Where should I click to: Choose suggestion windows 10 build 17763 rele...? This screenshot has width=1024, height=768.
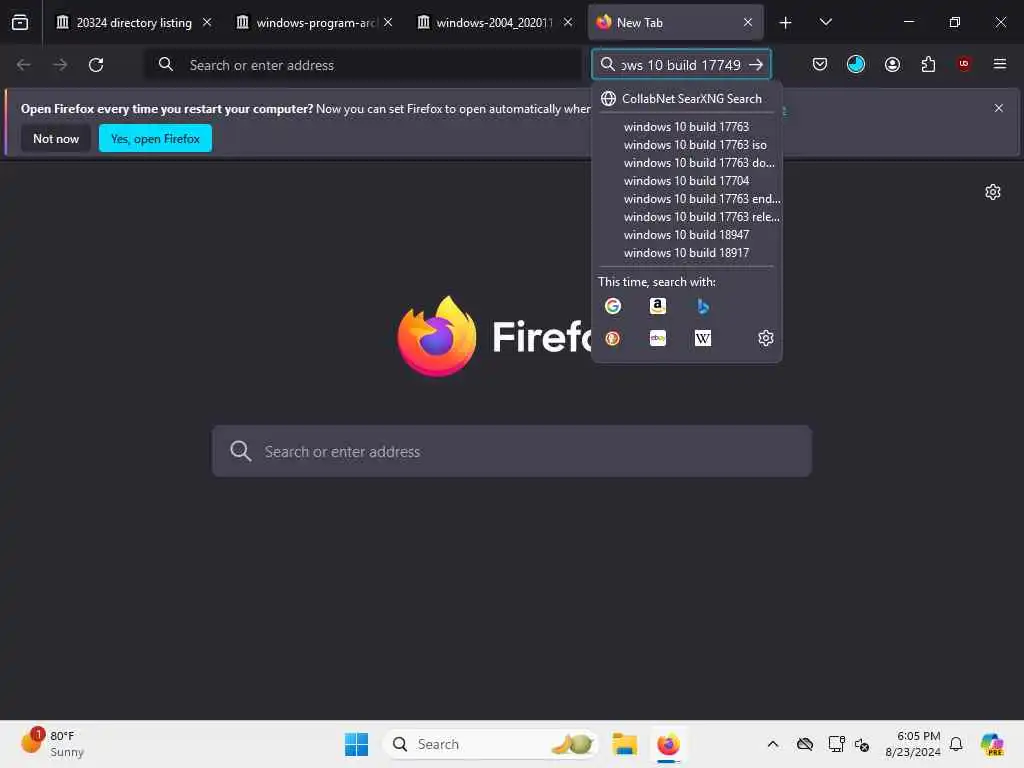coord(686,217)
